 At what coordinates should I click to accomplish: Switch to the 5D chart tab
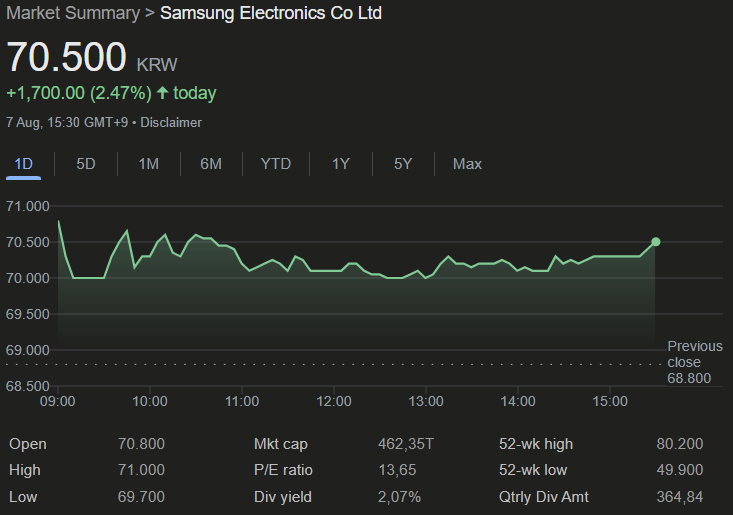click(x=86, y=164)
